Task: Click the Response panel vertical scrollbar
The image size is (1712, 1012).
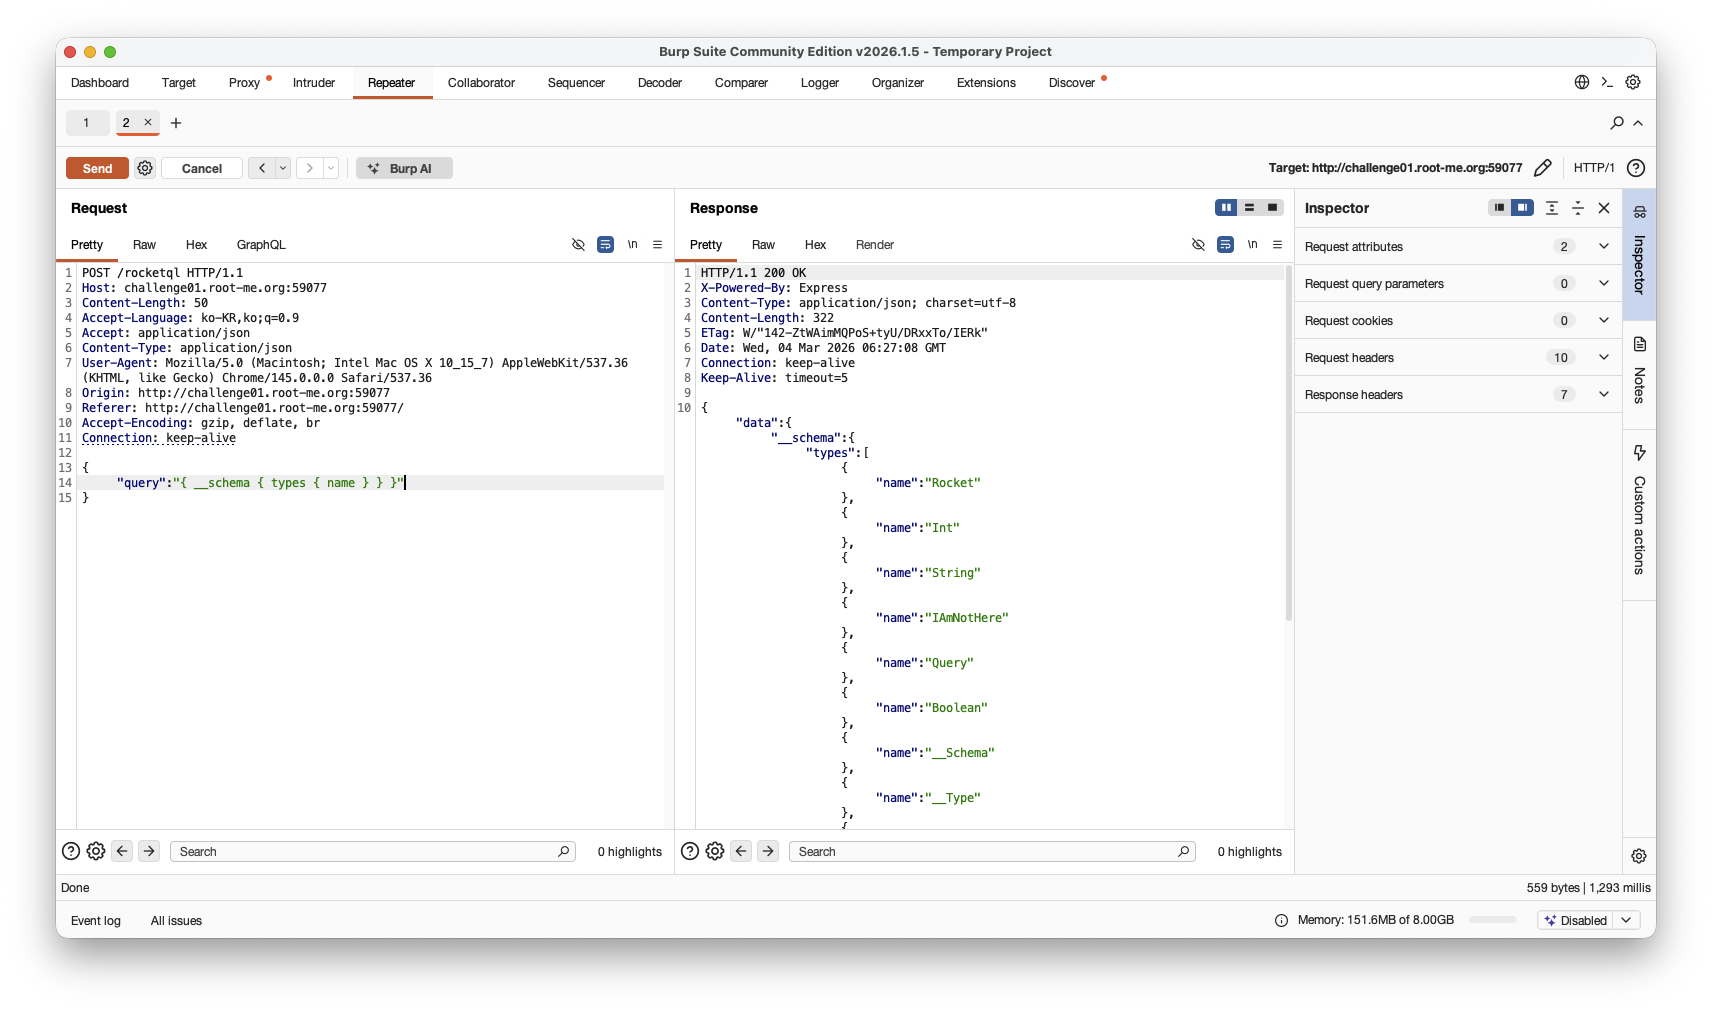Action: pyautogui.click(x=1288, y=444)
